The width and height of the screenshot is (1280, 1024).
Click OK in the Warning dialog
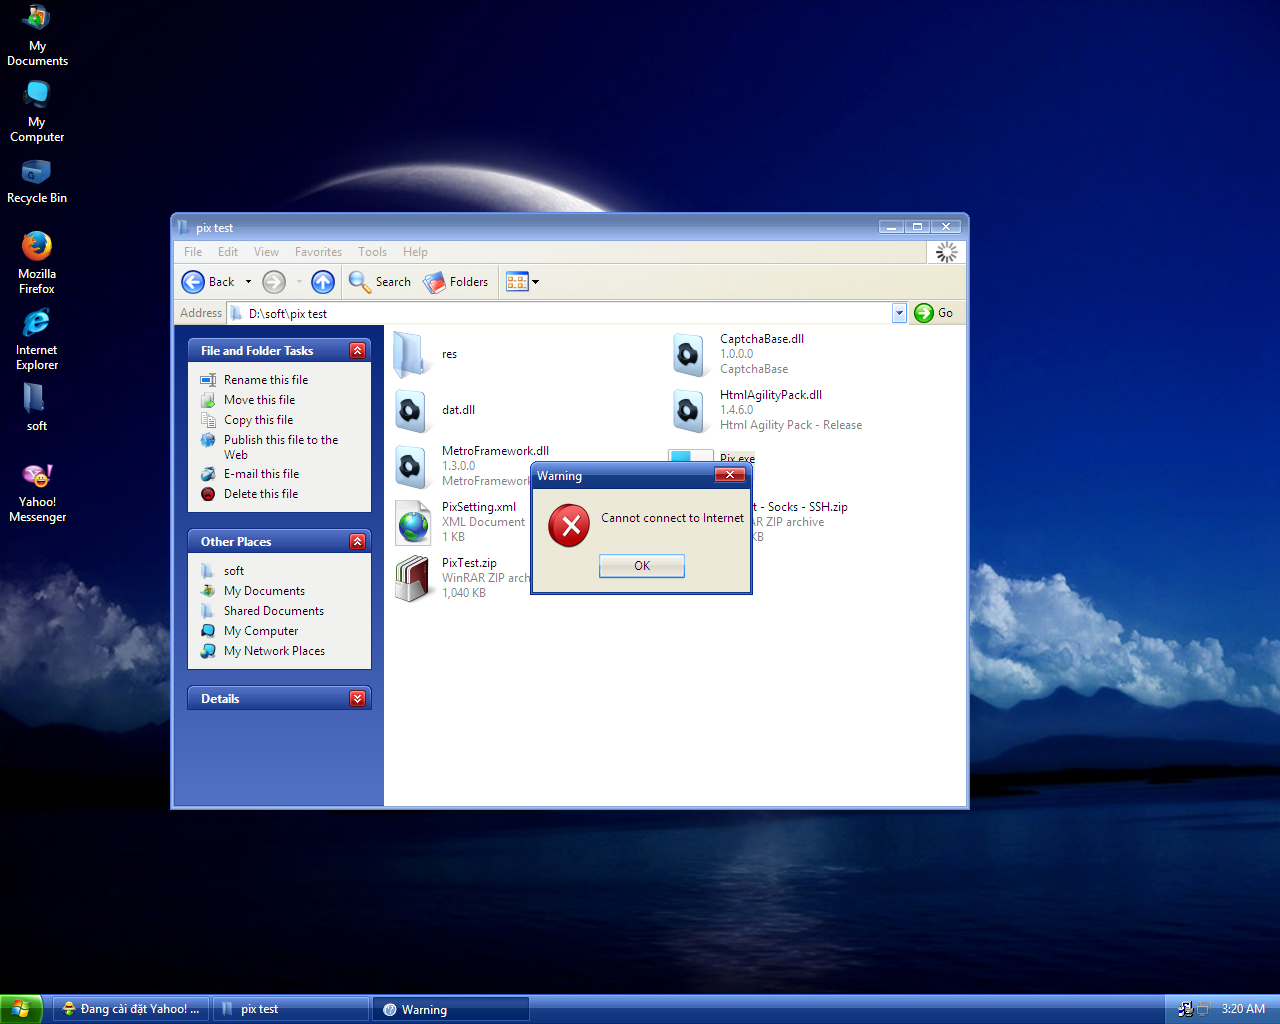coord(641,566)
